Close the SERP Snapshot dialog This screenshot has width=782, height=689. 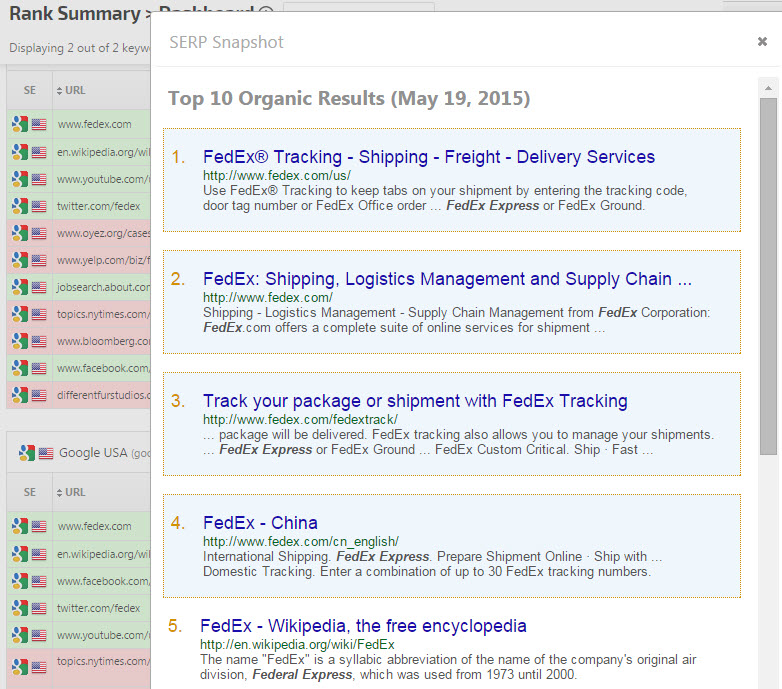[x=762, y=42]
